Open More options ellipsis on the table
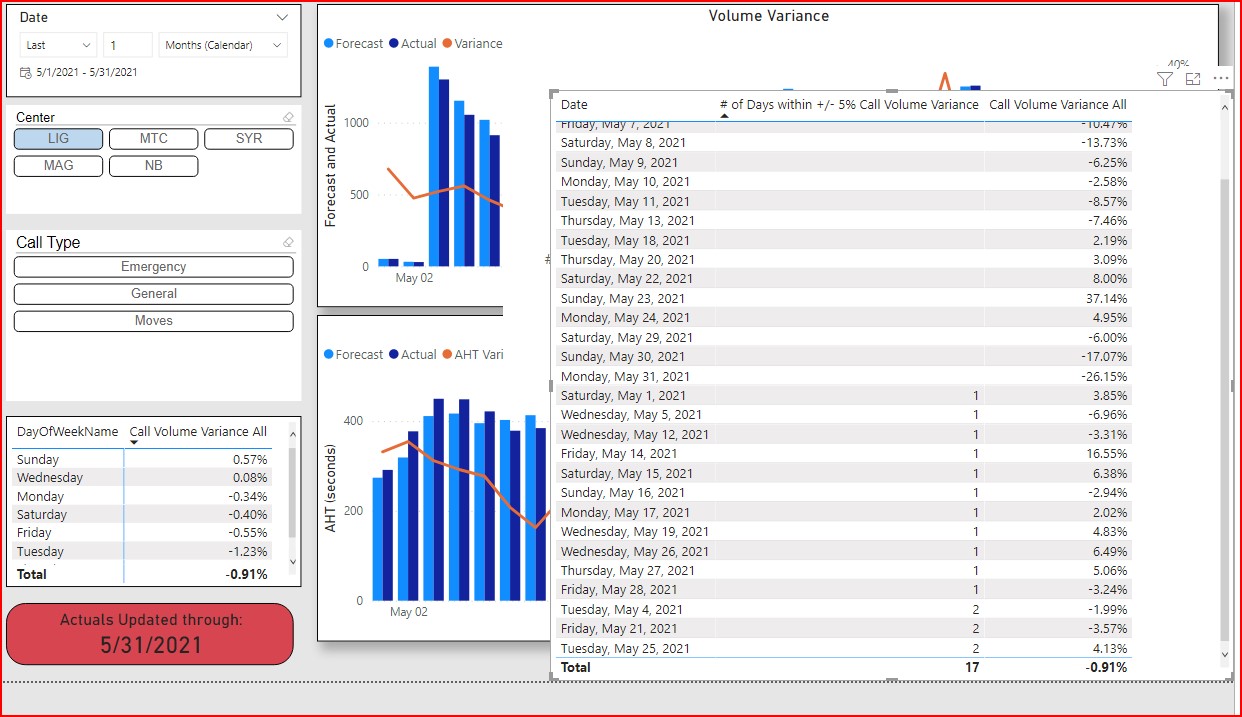This screenshot has width=1242, height=717. click(1221, 78)
